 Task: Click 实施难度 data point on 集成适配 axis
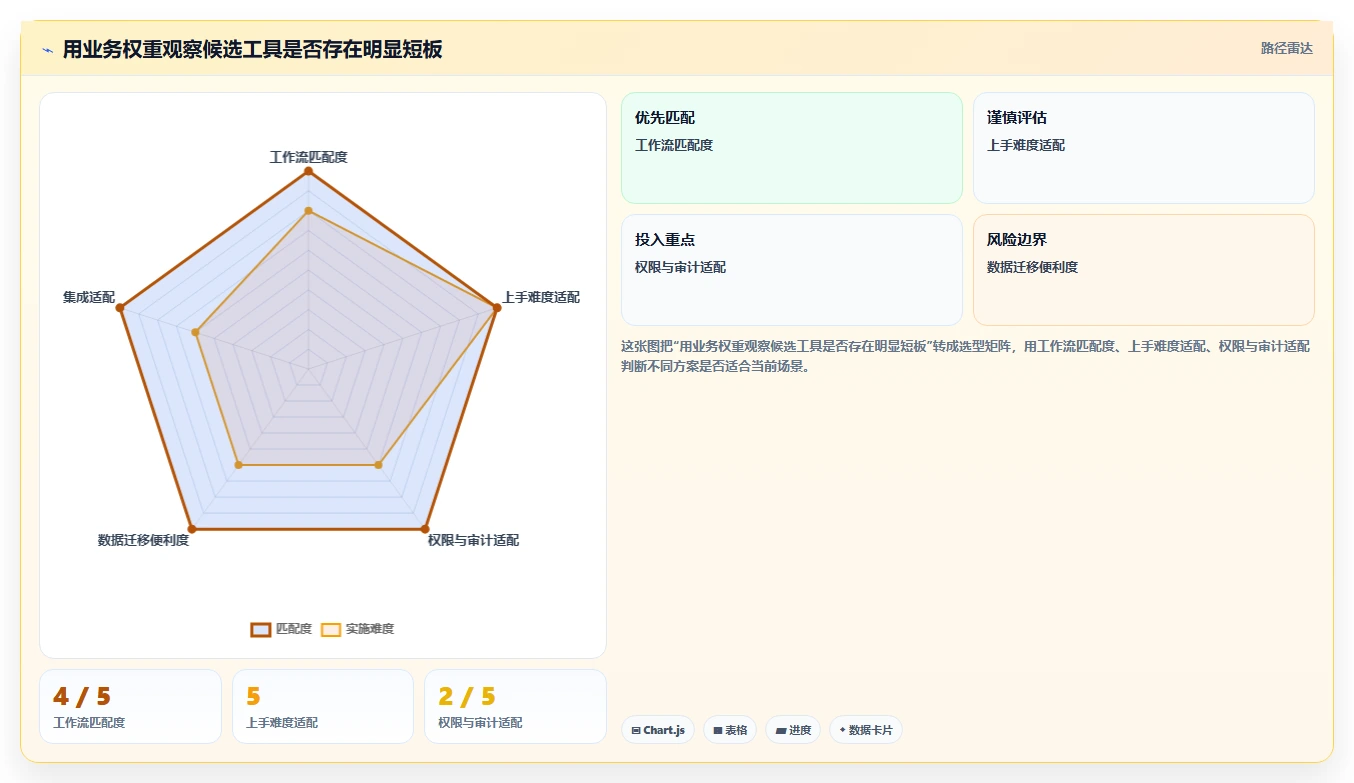[196, 332]
